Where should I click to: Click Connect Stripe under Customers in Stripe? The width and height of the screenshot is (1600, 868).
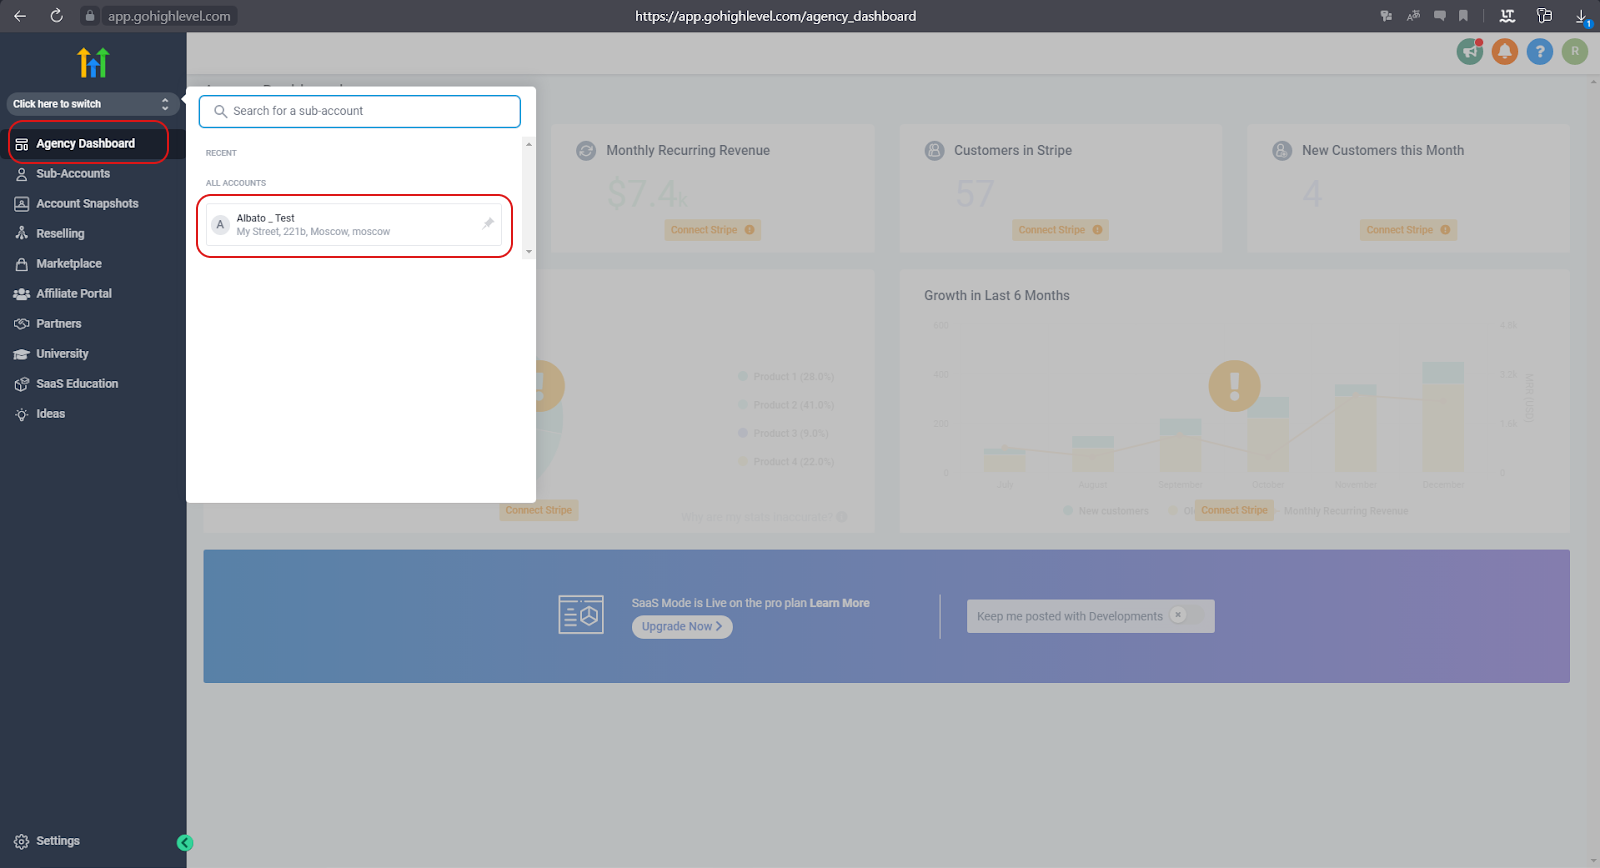coord(1061,230)
